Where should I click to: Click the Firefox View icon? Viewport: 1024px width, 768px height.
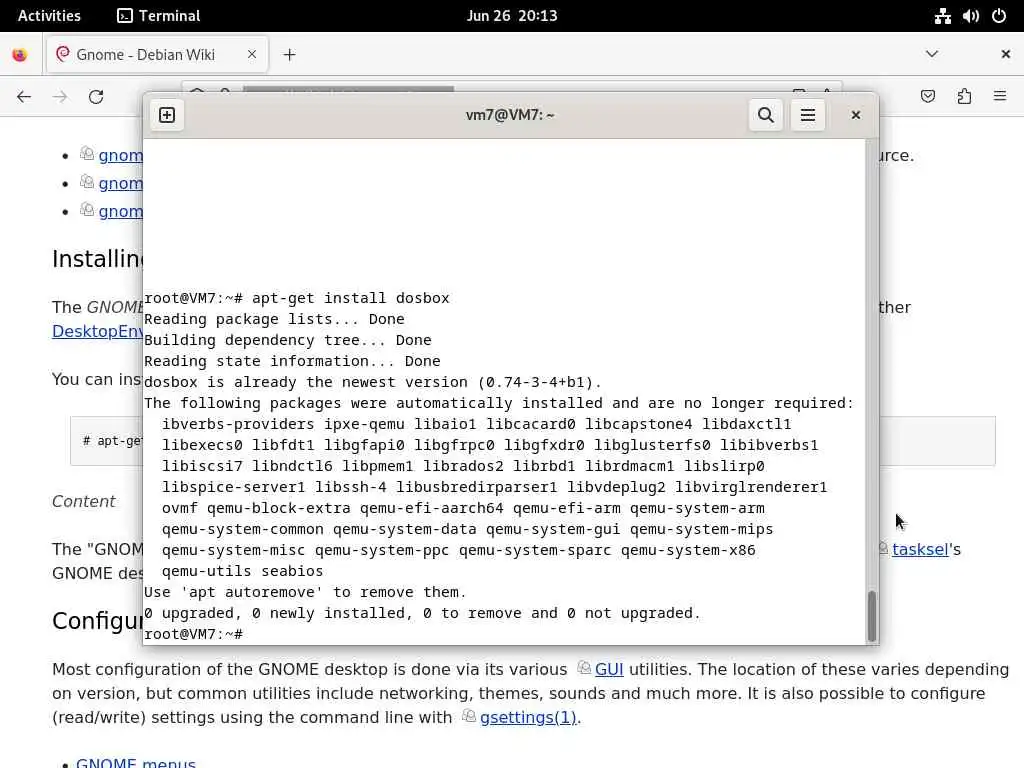pos(20,55)
